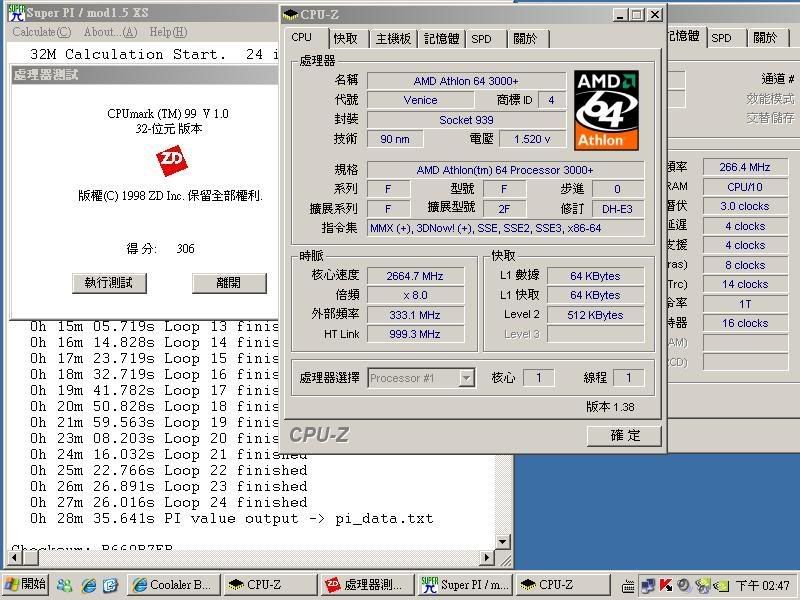Open the Windows Start (開始) button
This screenshot has height=600, width=800.
[x=26, y=584]
